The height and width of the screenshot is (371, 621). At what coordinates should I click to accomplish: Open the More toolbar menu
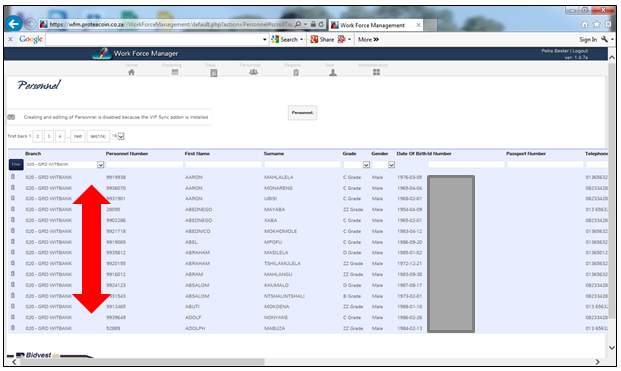click(368, 40)
